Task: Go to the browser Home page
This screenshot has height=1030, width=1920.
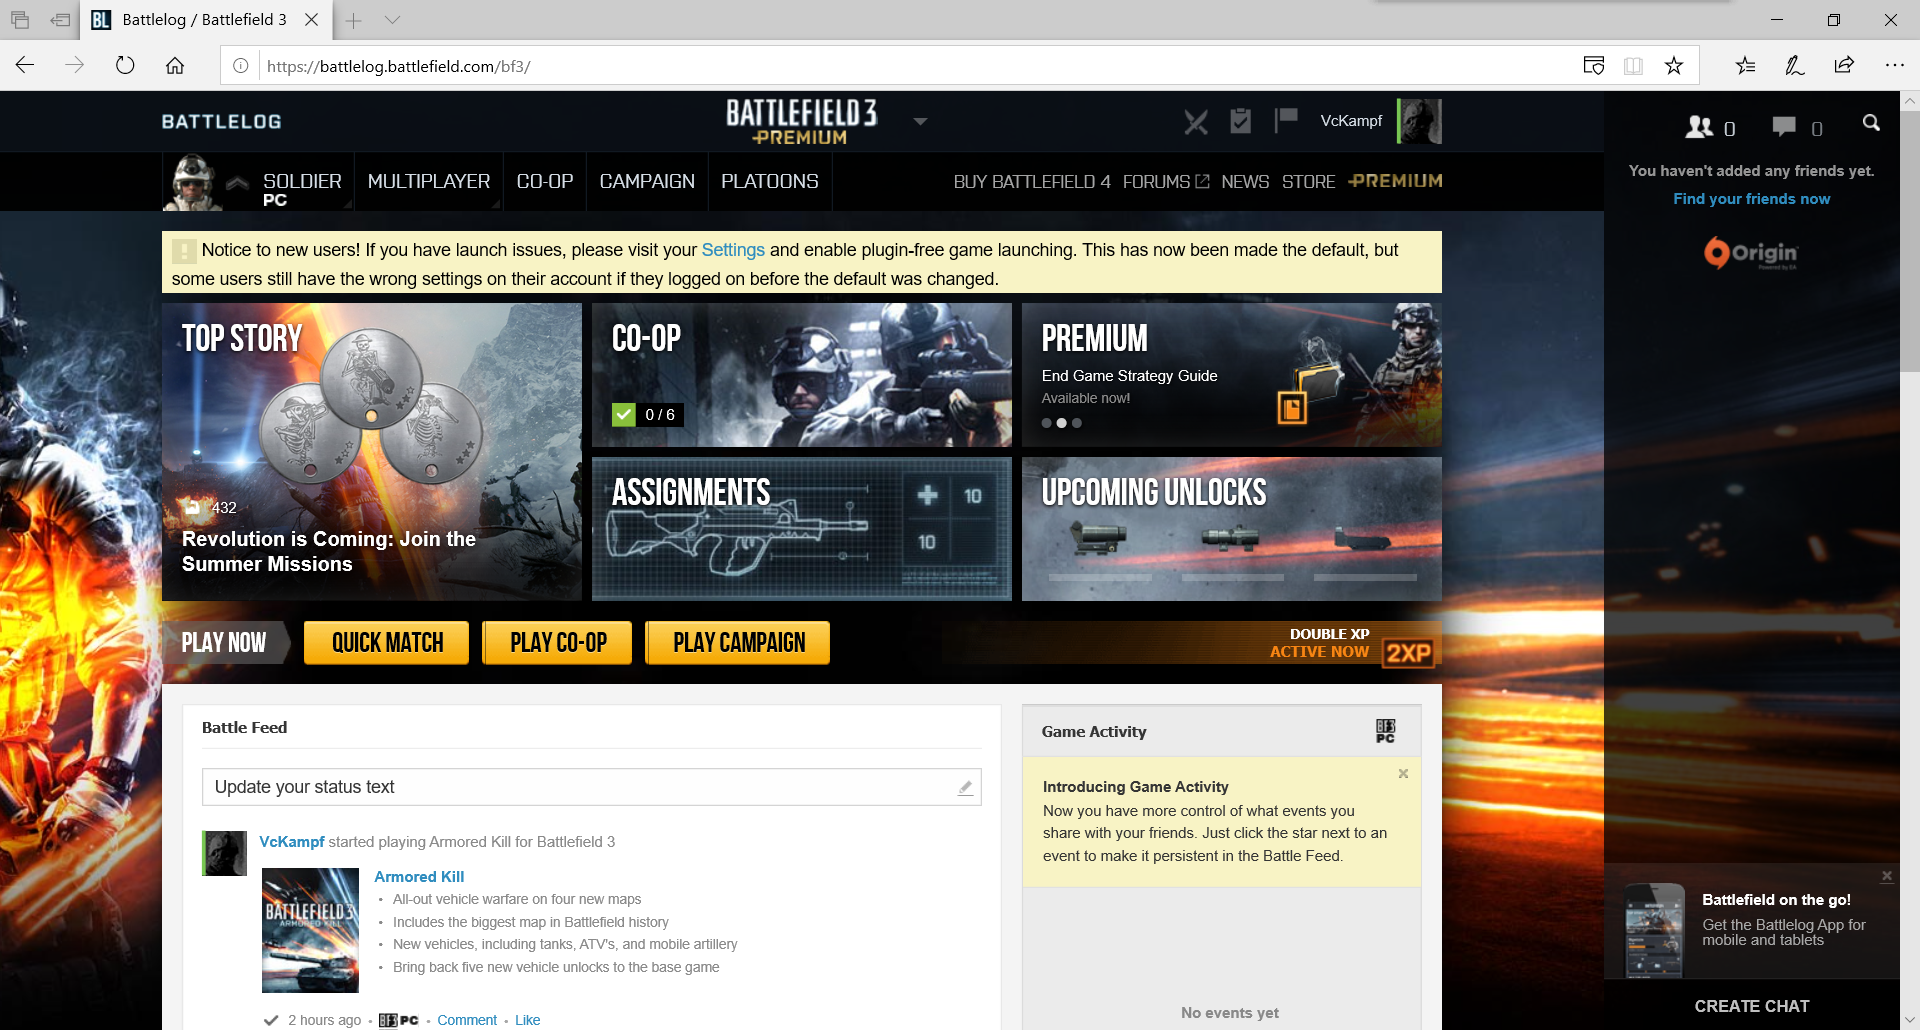Action: [x=175, y=66]
